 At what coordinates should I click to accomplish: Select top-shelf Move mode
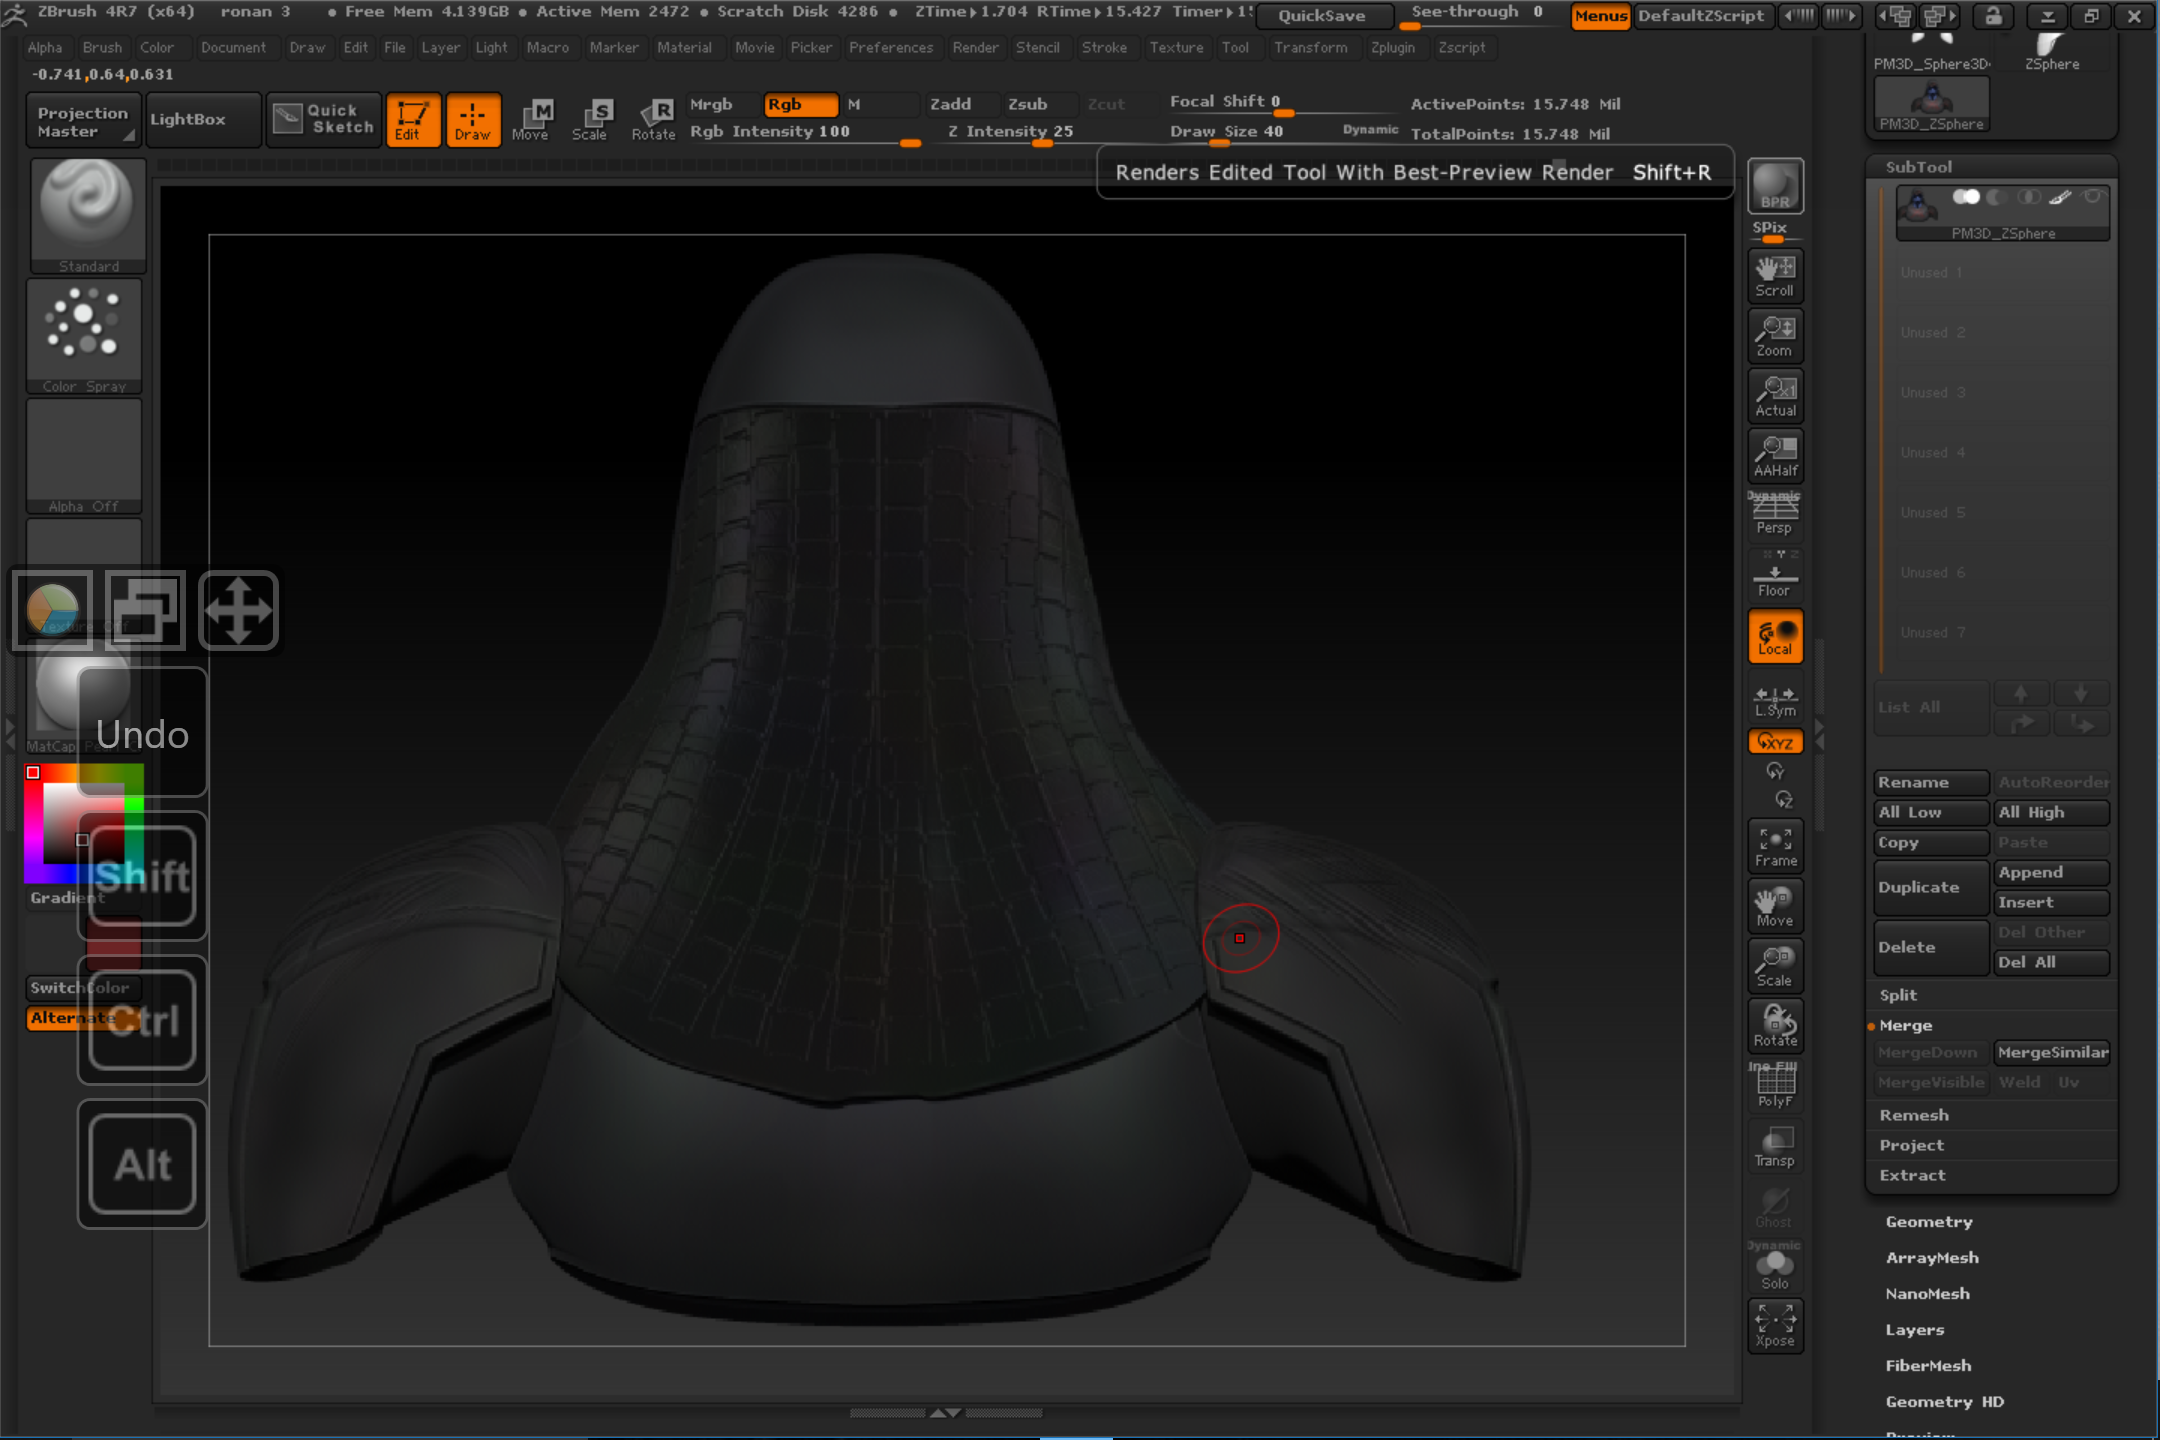532,120
